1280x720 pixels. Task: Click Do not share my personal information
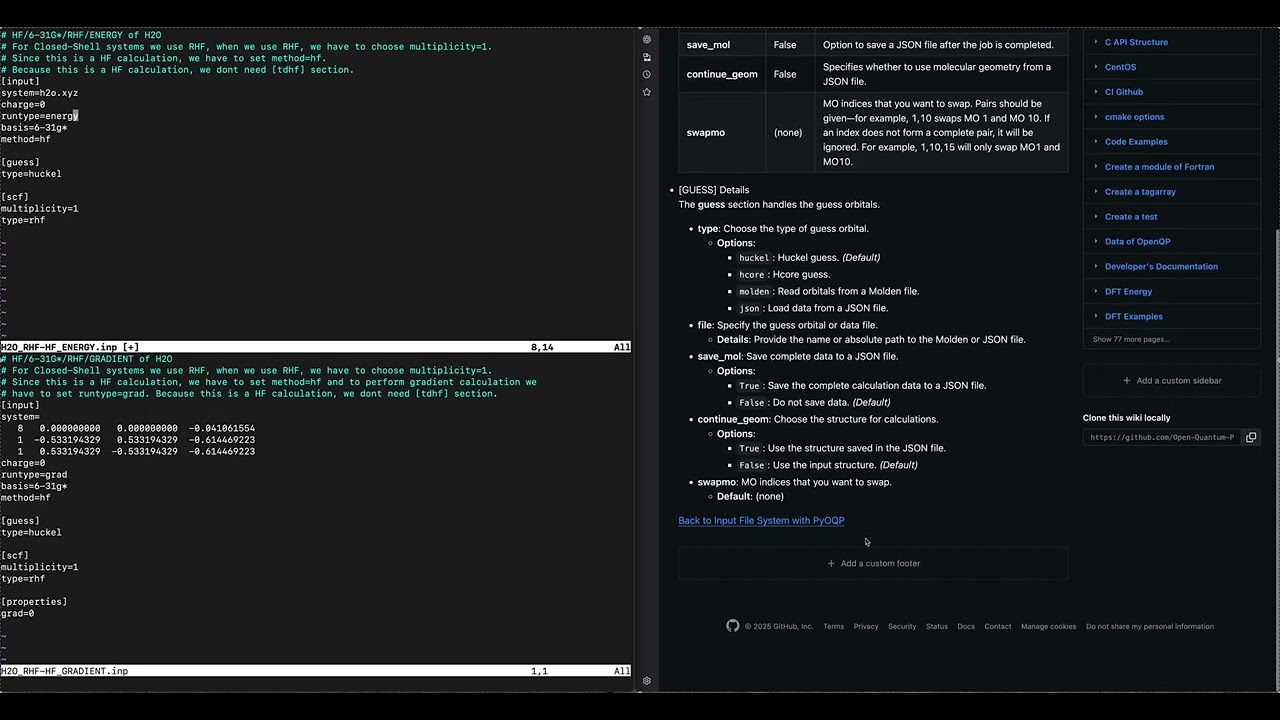point(1150,627)
